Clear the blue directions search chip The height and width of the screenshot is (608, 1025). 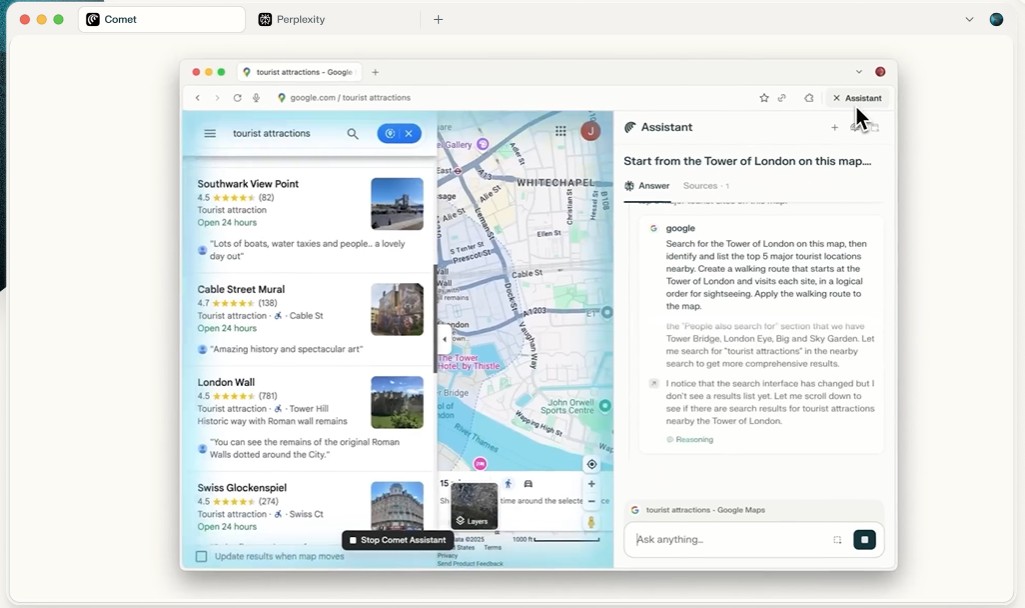click(409, 133)
